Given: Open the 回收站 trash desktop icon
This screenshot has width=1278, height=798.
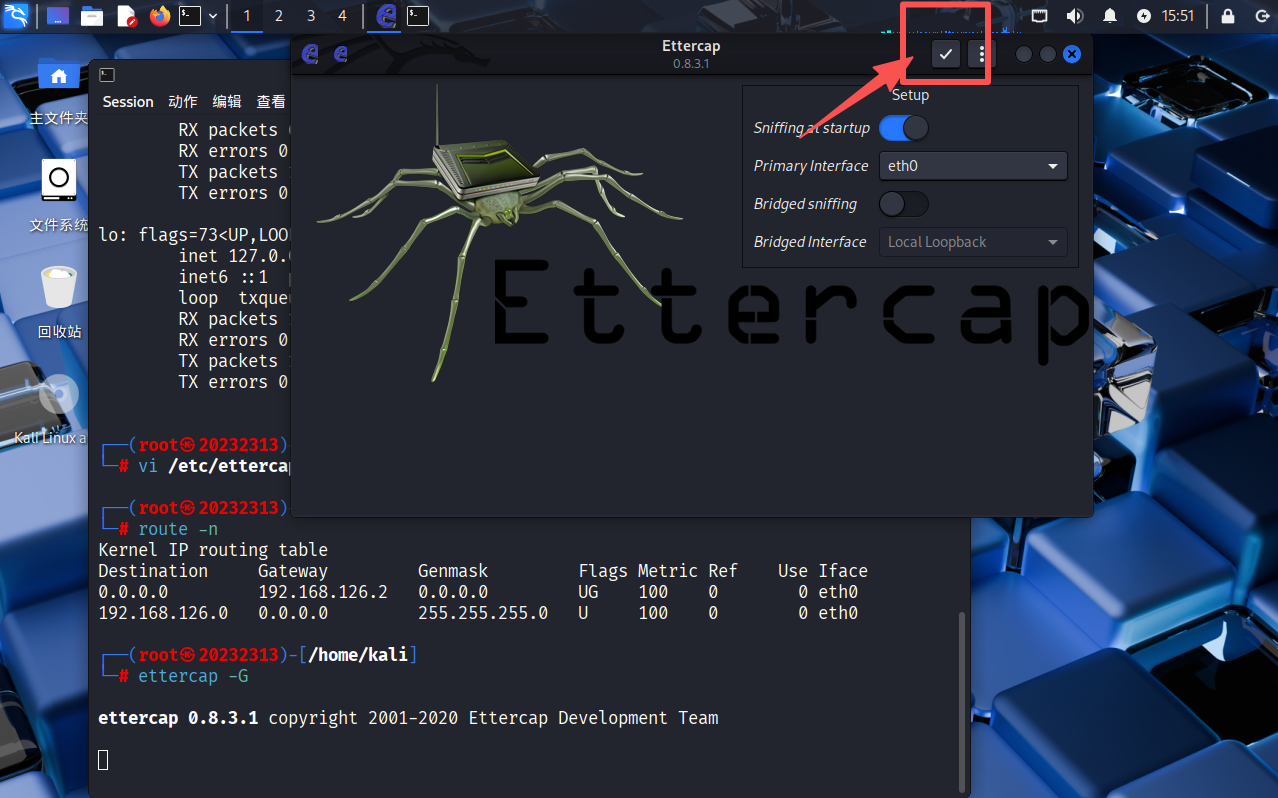Looking at the screenshot, I should click(59, 303).
